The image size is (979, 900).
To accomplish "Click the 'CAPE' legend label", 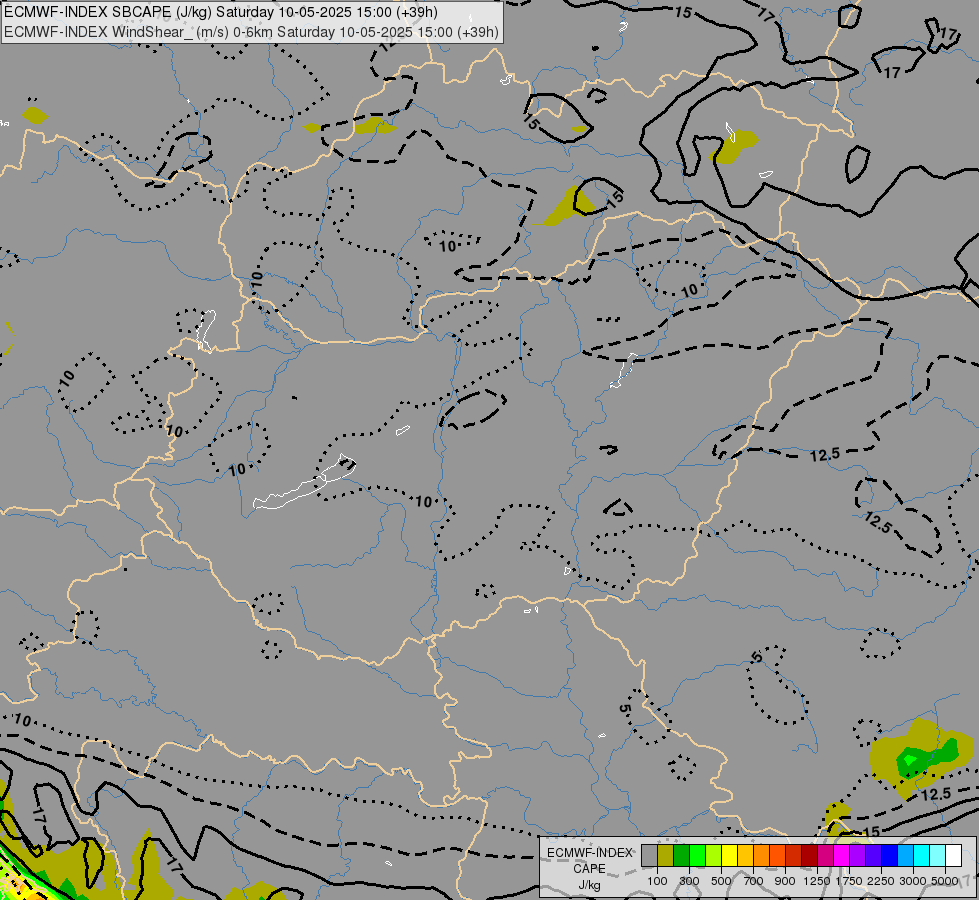I will coord(589,869).
